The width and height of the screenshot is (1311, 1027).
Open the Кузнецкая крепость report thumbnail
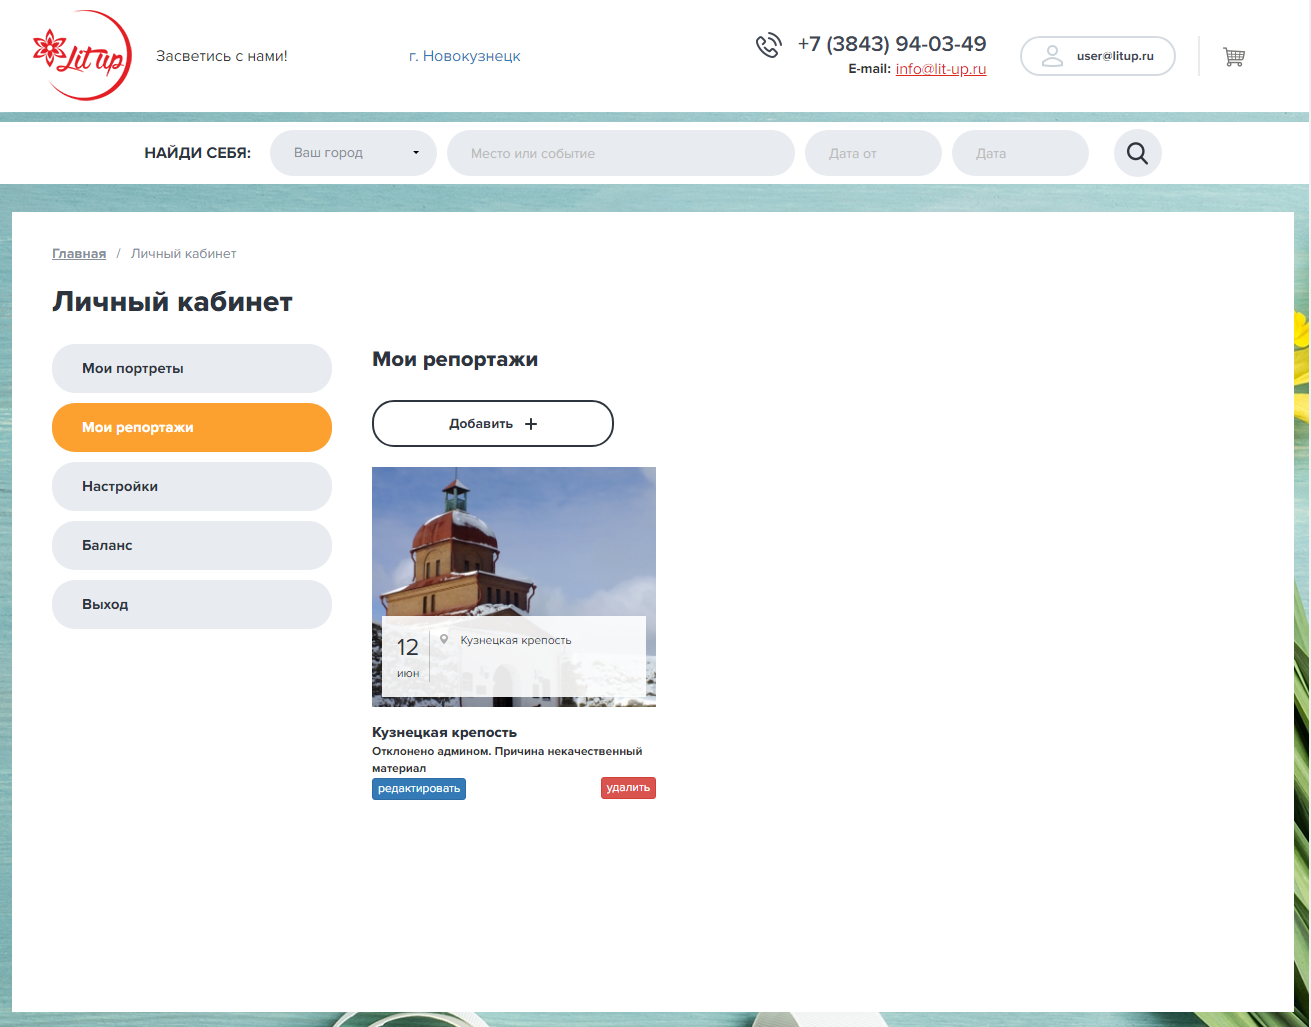(x=514, y=587)
